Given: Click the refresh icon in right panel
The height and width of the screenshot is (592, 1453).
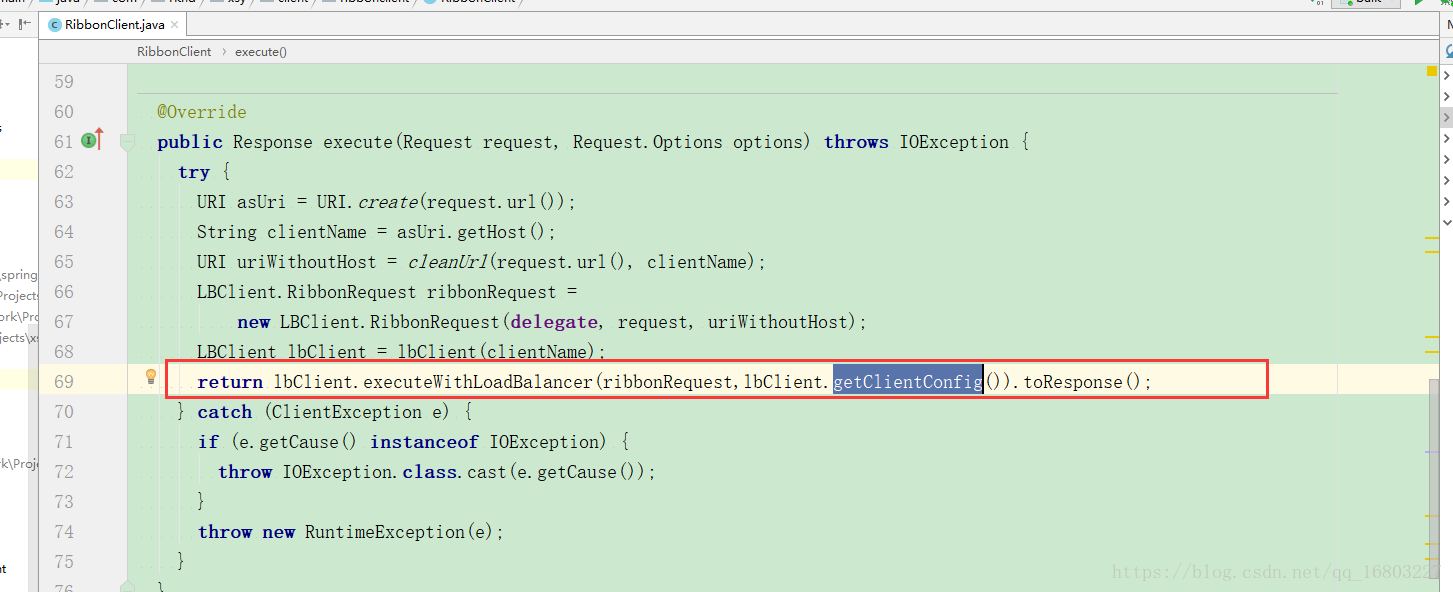Looking at the screenshot, I should pyautogui.click(x=1448, y=50).
